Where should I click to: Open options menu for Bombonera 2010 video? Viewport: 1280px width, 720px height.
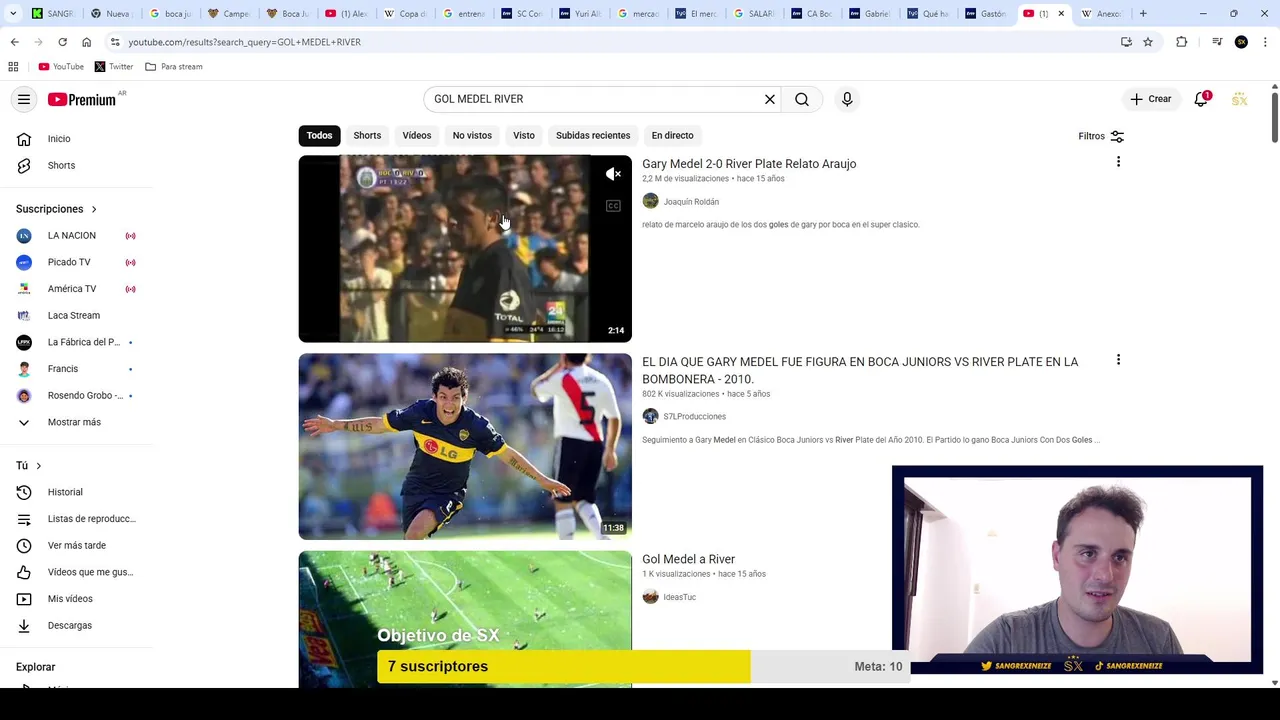tap(1118, 360)
